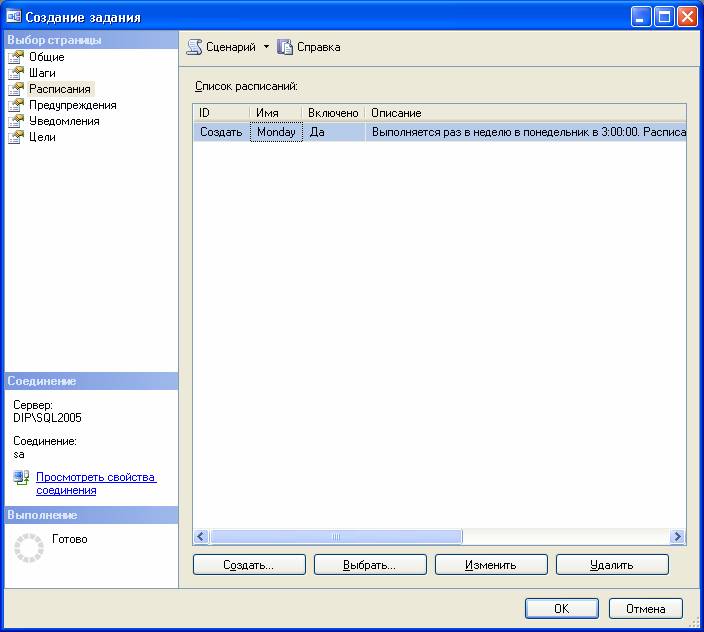
Task: Click the Удалить button
Action: (611, 565)
